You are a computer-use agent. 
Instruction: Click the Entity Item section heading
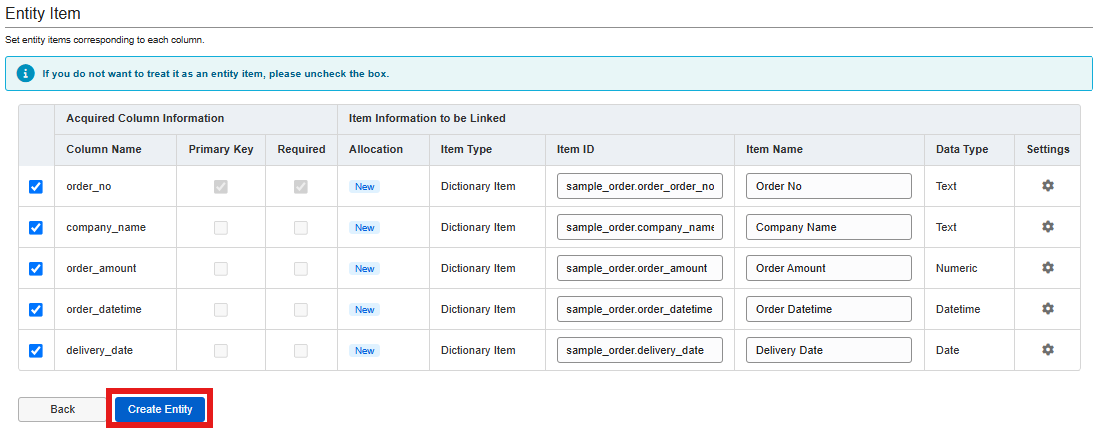pos(43,13)
